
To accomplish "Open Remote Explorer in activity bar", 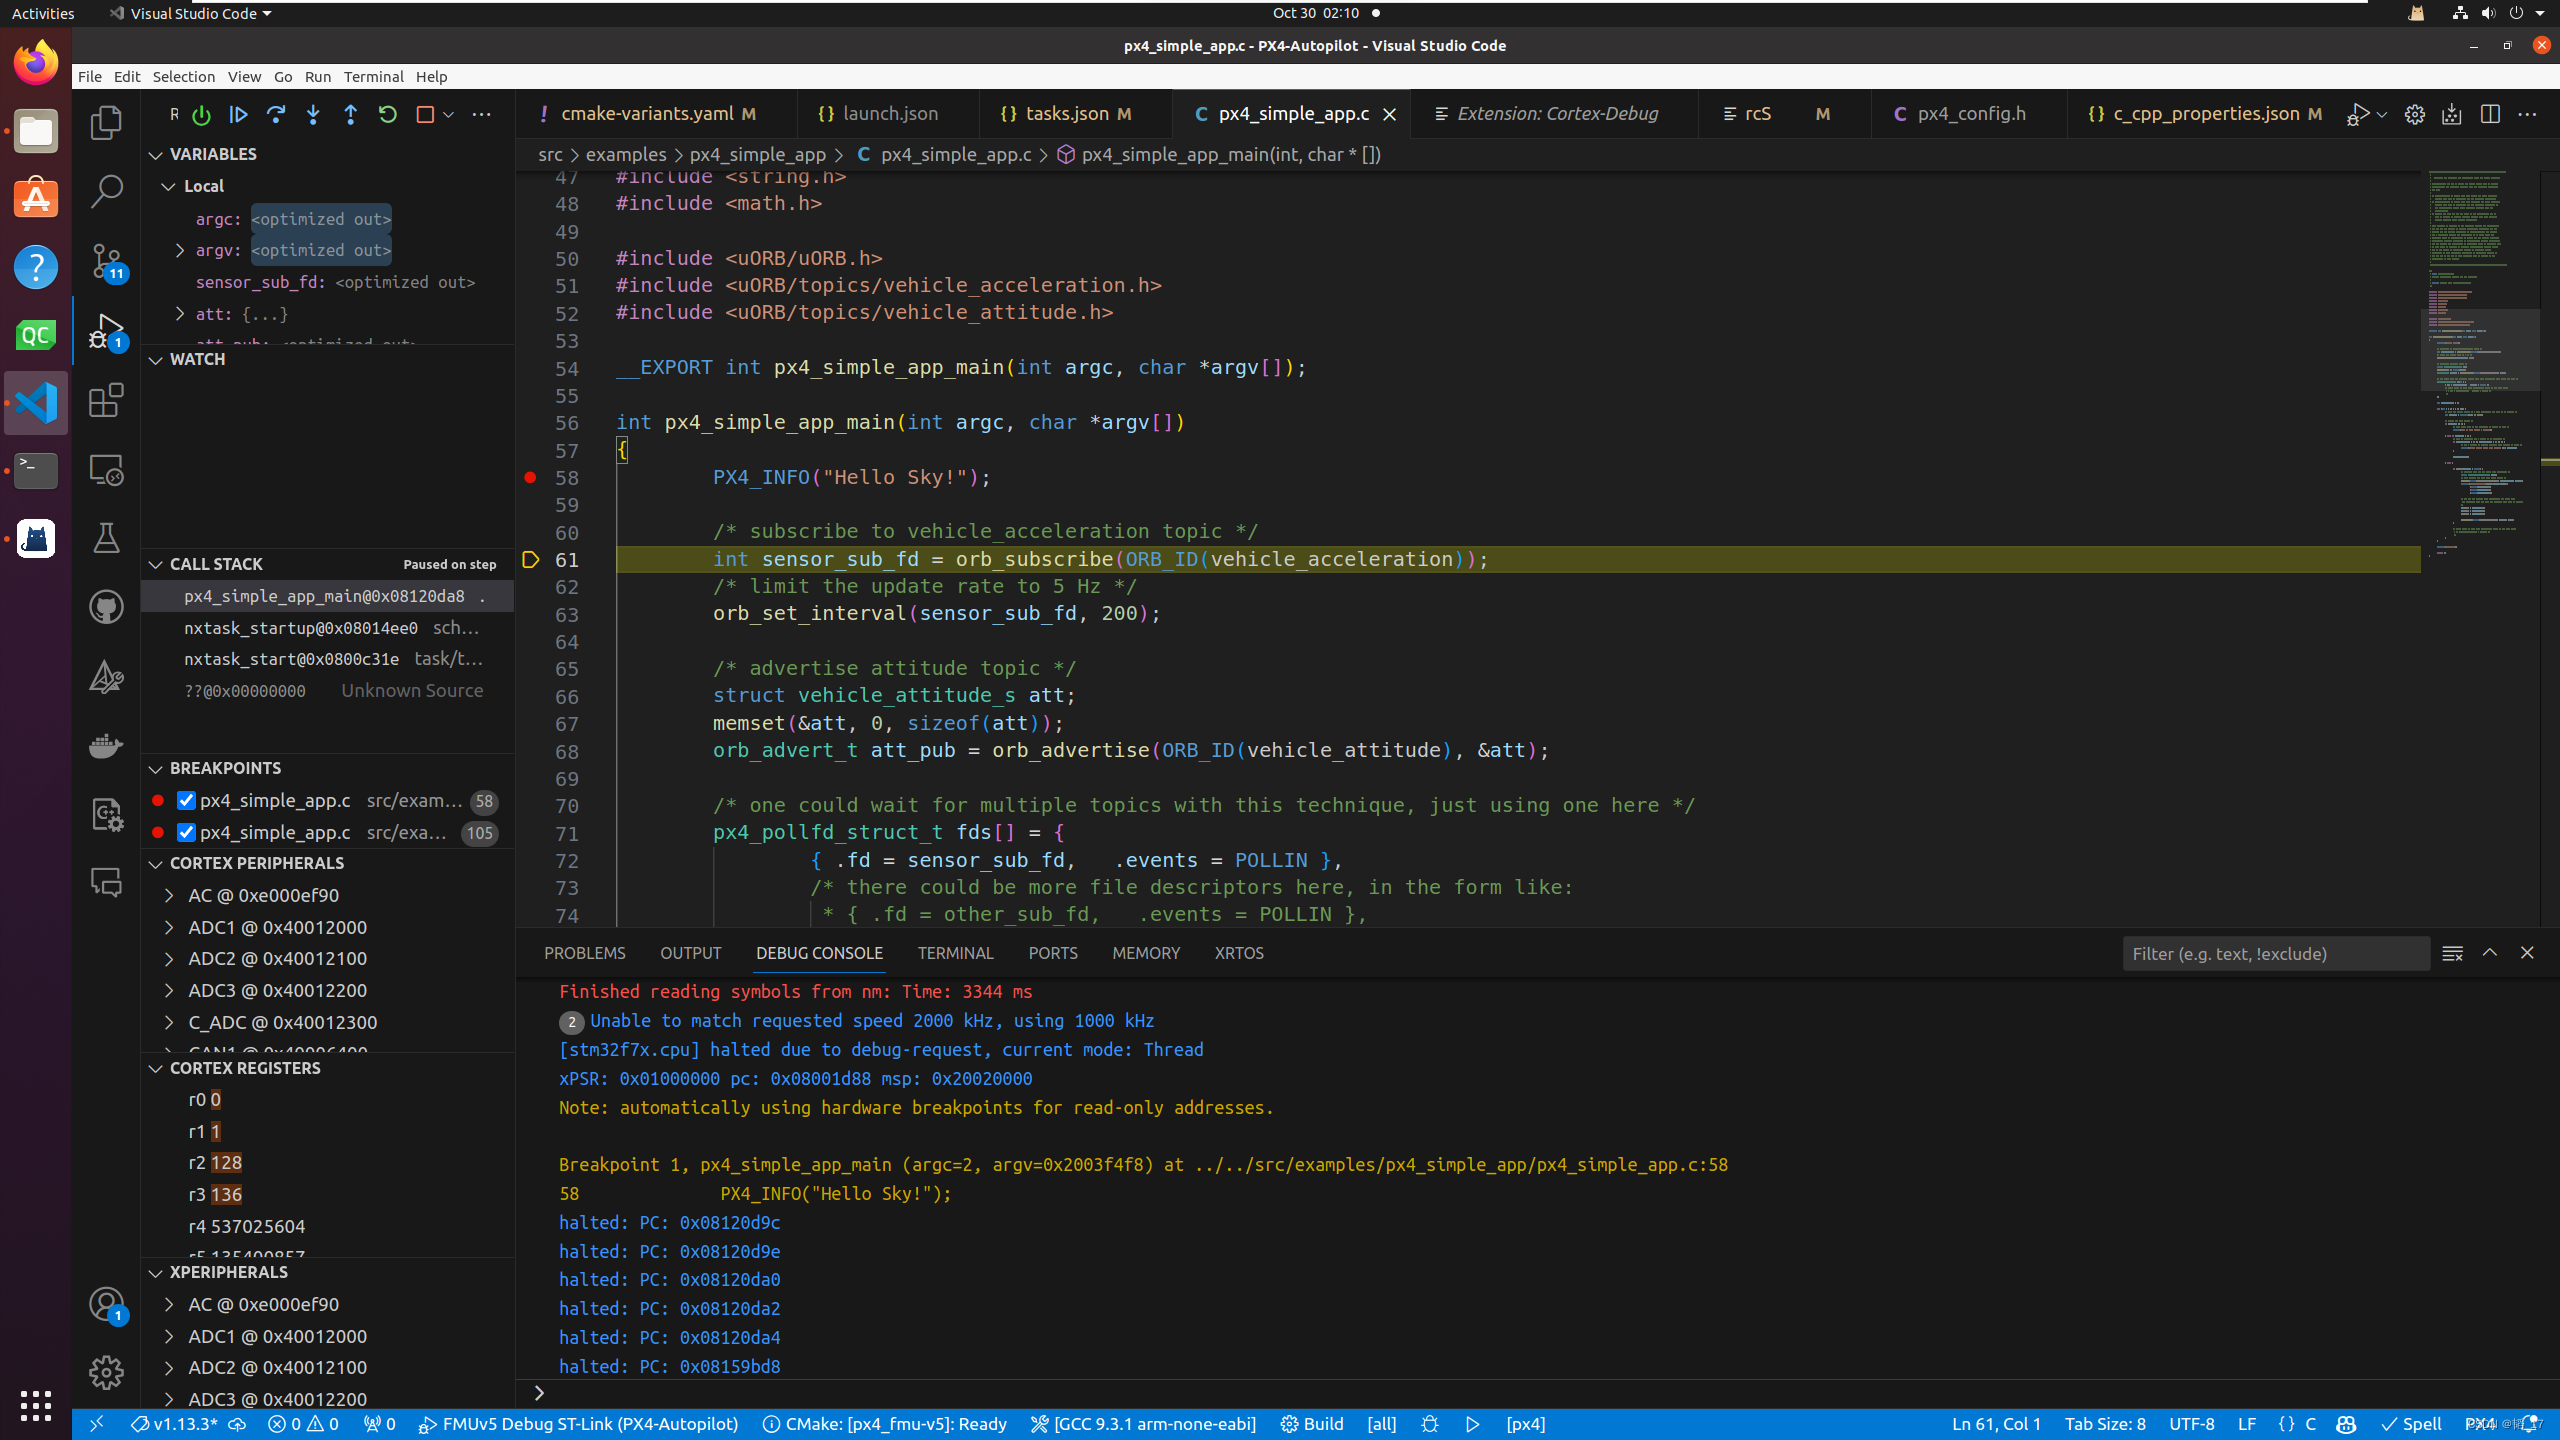I will click(x=106, y=469).
